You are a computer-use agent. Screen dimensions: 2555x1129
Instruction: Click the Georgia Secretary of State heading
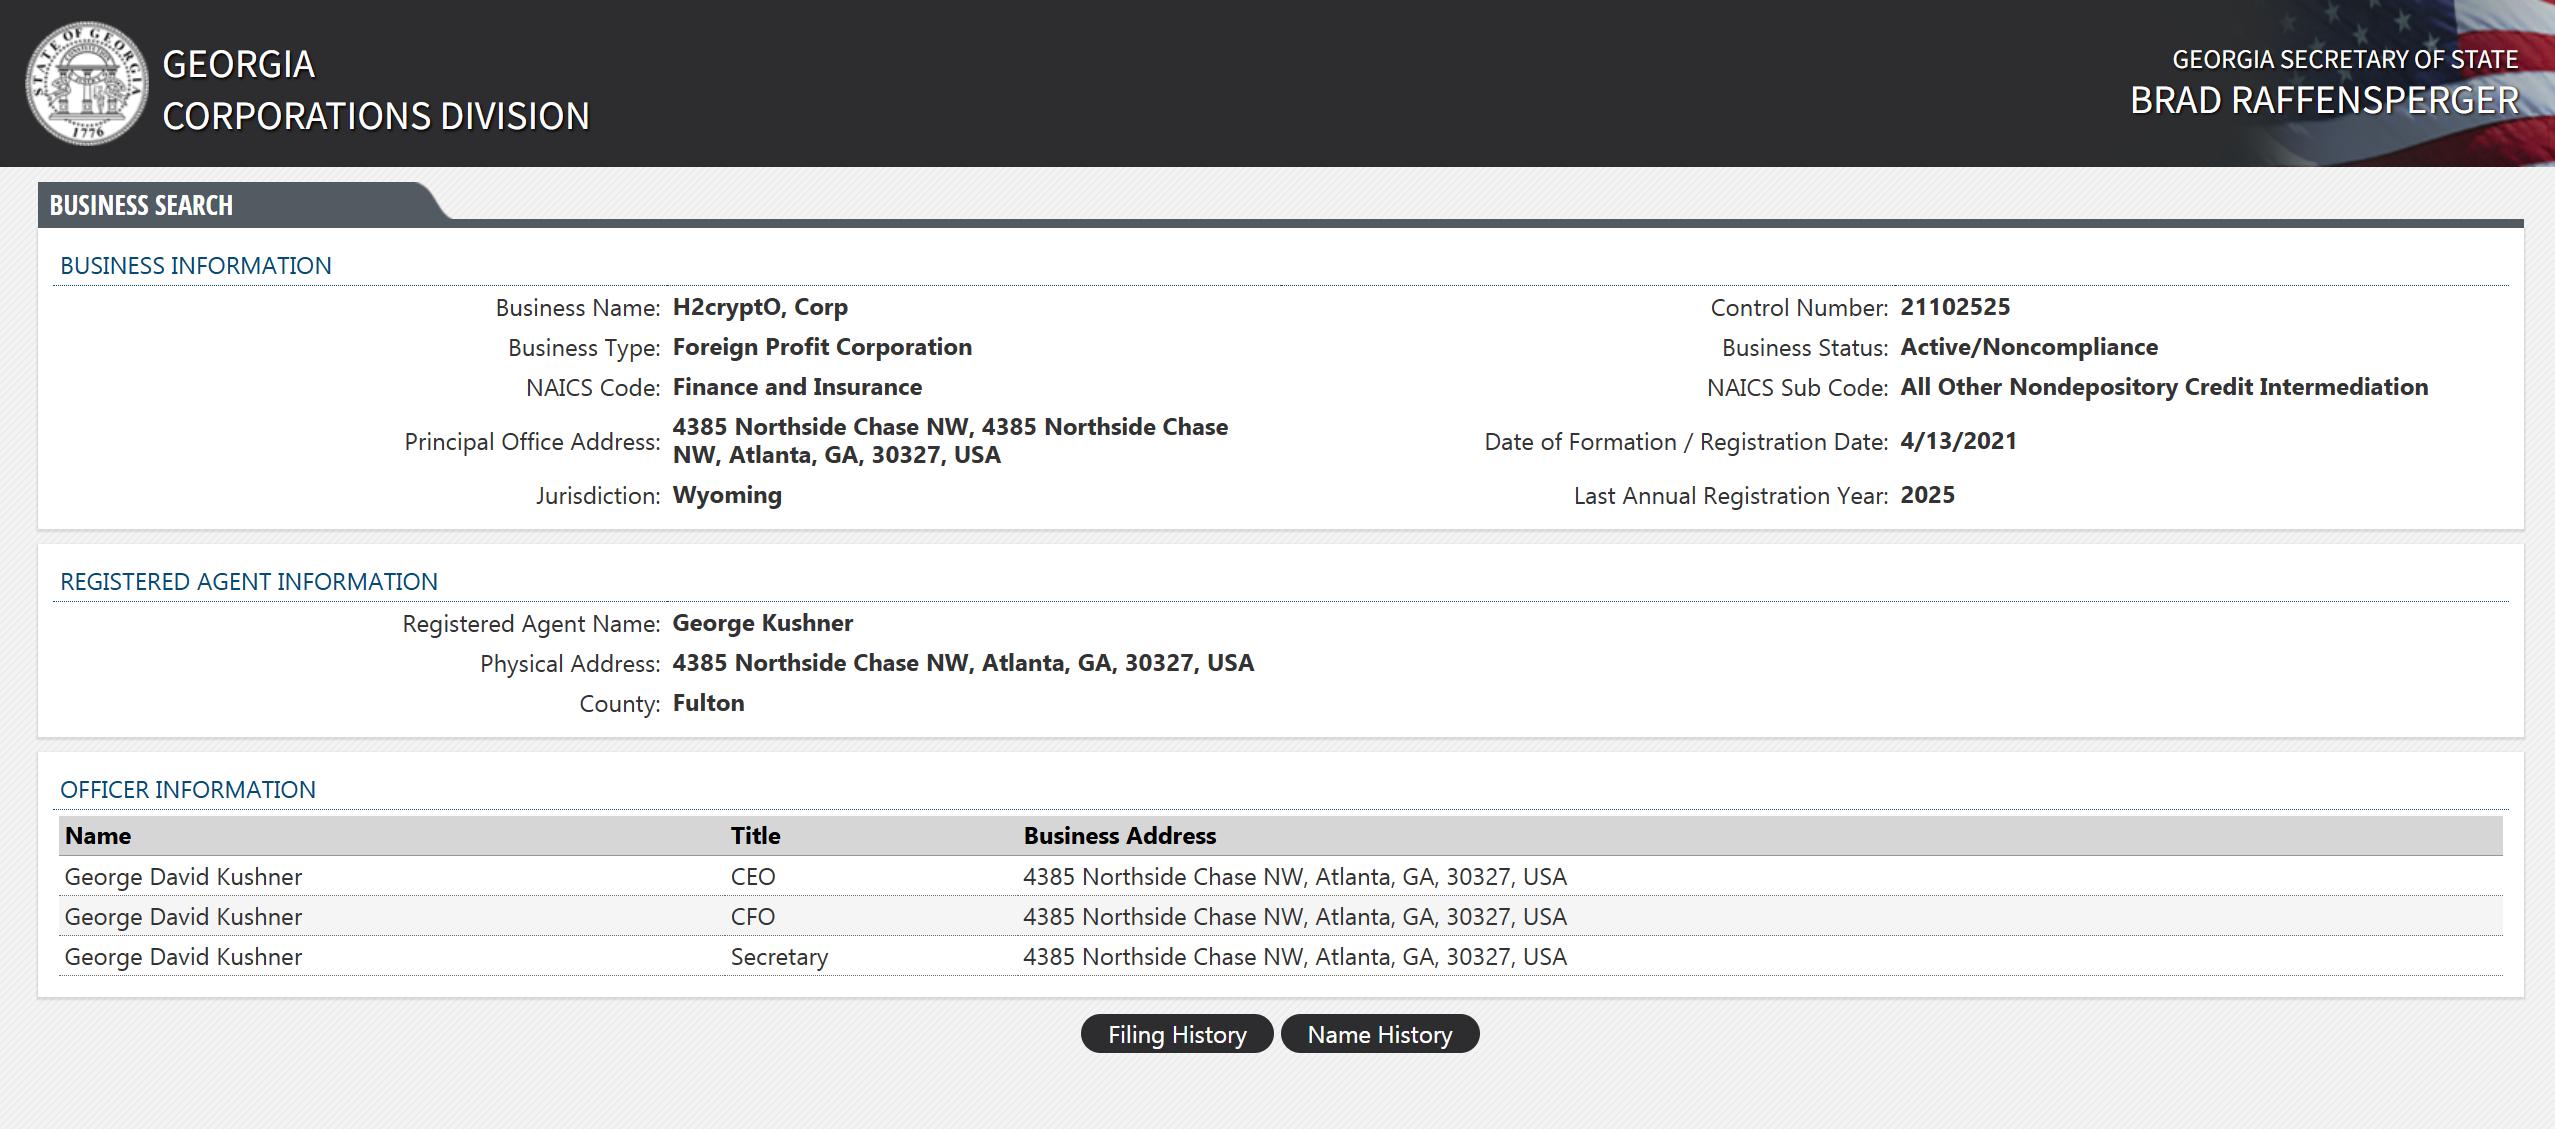(x=2345, y=60)
